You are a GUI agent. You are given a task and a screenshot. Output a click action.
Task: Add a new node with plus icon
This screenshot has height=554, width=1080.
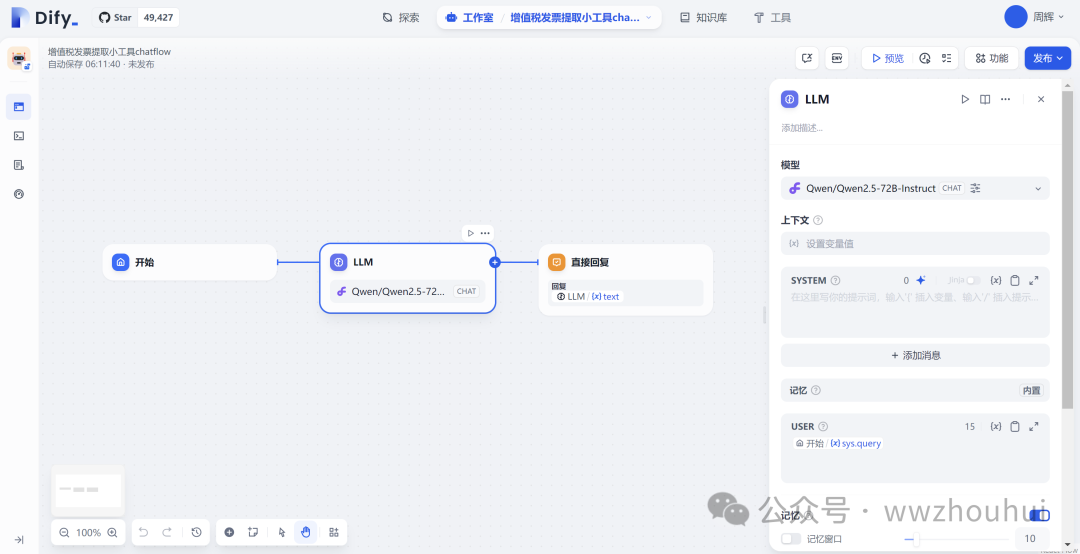229,532
